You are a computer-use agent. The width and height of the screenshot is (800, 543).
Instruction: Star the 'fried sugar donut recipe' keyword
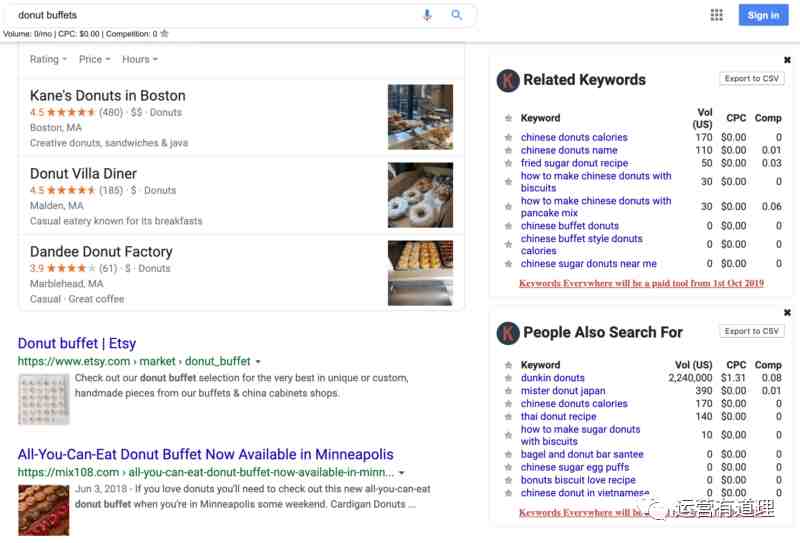point(508,163)
